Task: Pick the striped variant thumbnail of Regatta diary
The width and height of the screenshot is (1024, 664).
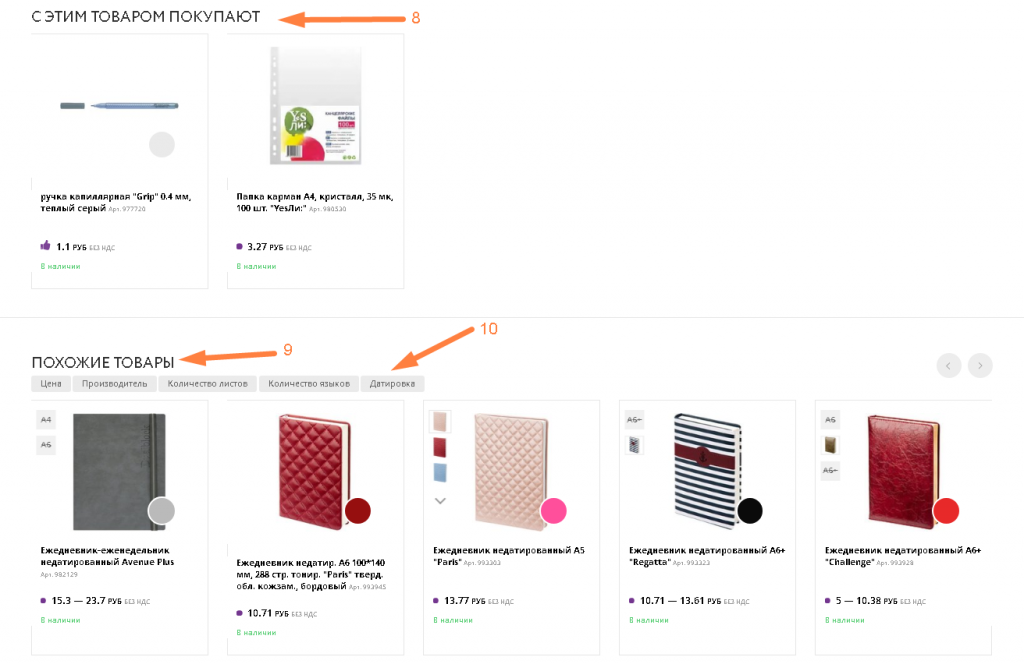Action: coord(634,445)
